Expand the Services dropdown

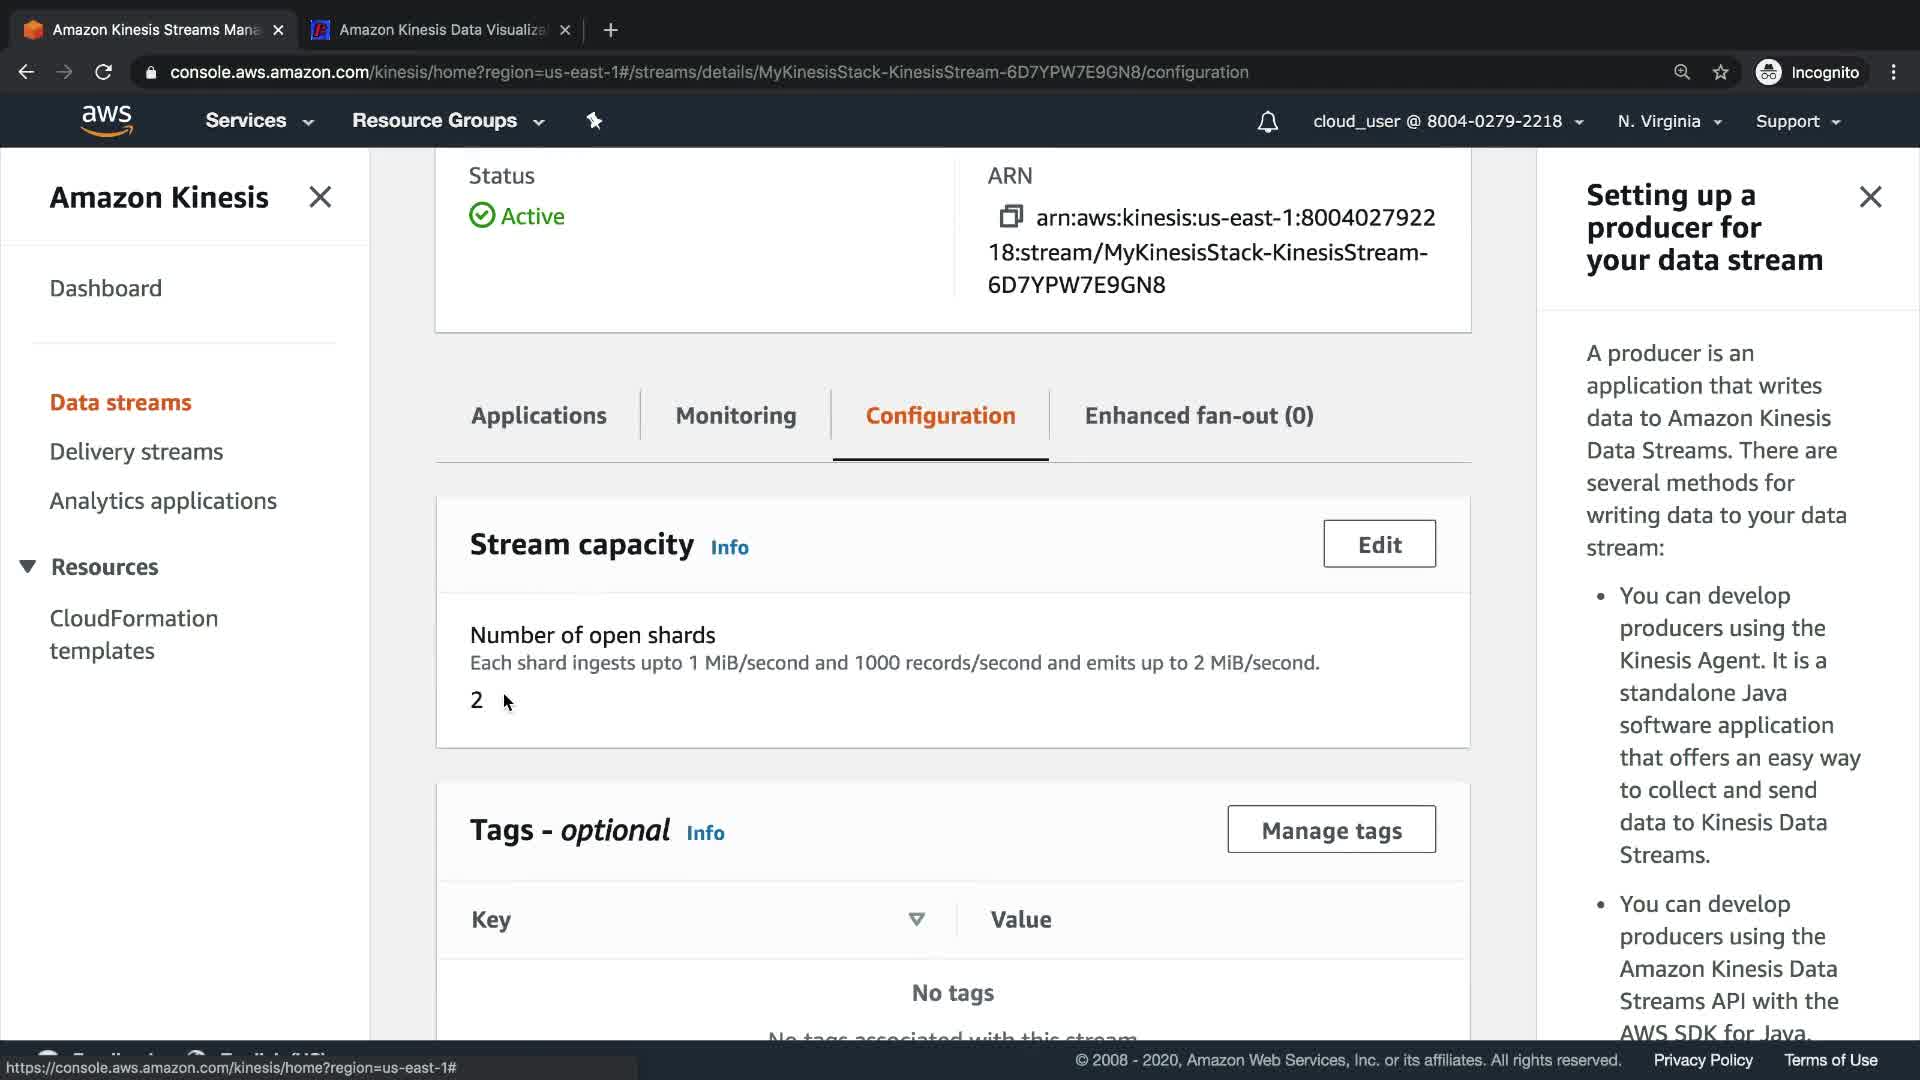click(259, 121)
